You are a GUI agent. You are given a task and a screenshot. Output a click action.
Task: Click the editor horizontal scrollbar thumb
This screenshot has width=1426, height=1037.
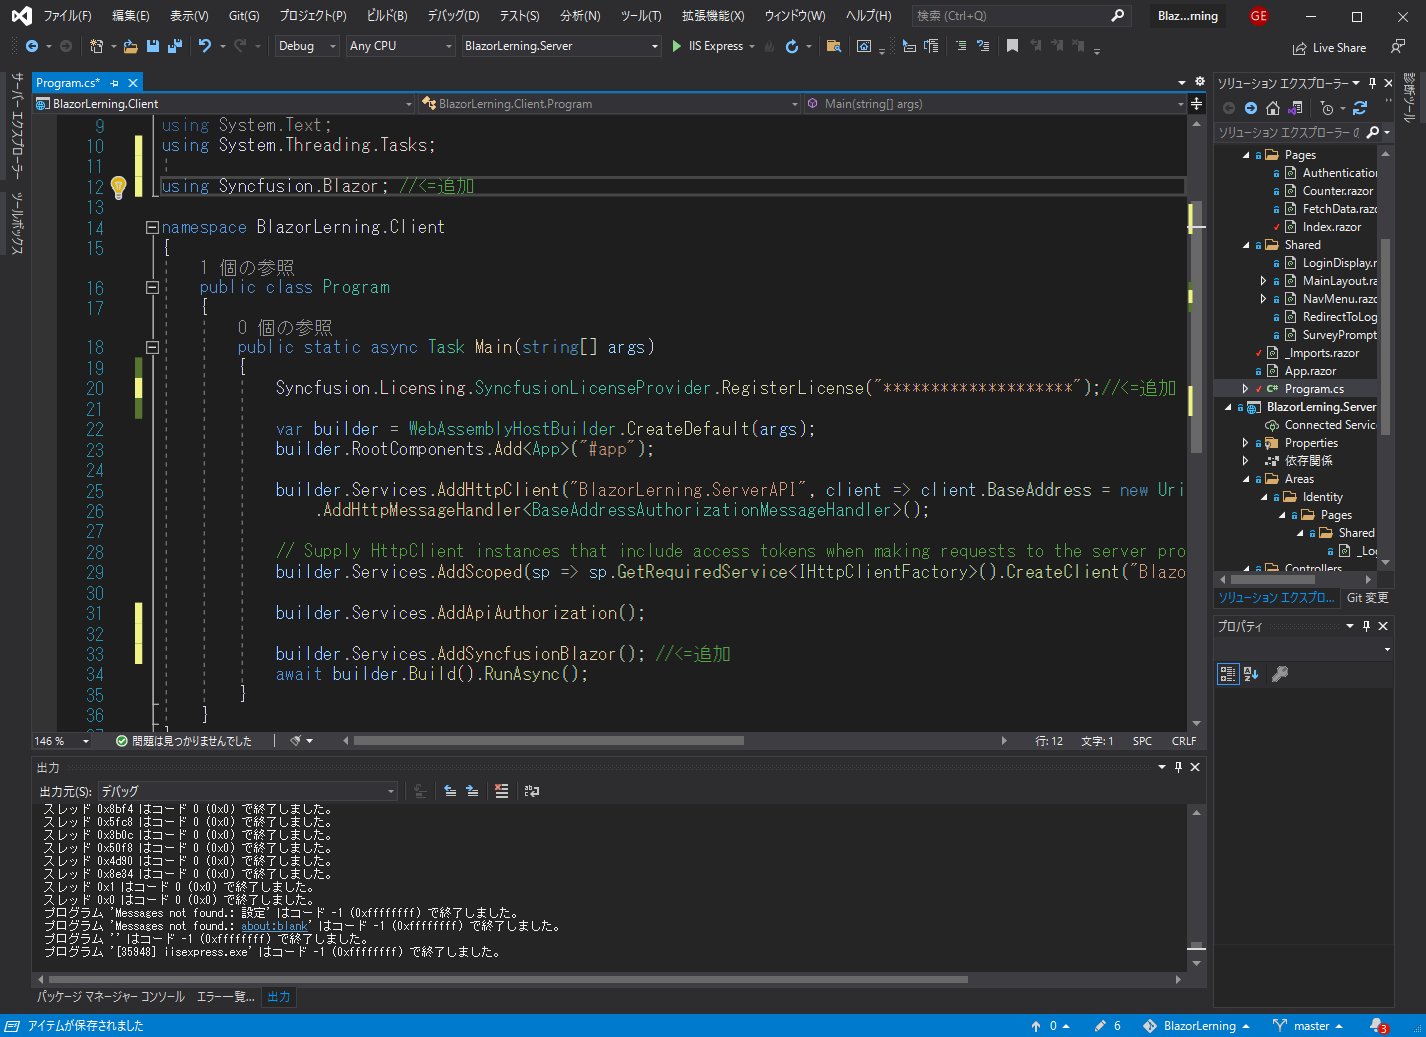[549, 741]
